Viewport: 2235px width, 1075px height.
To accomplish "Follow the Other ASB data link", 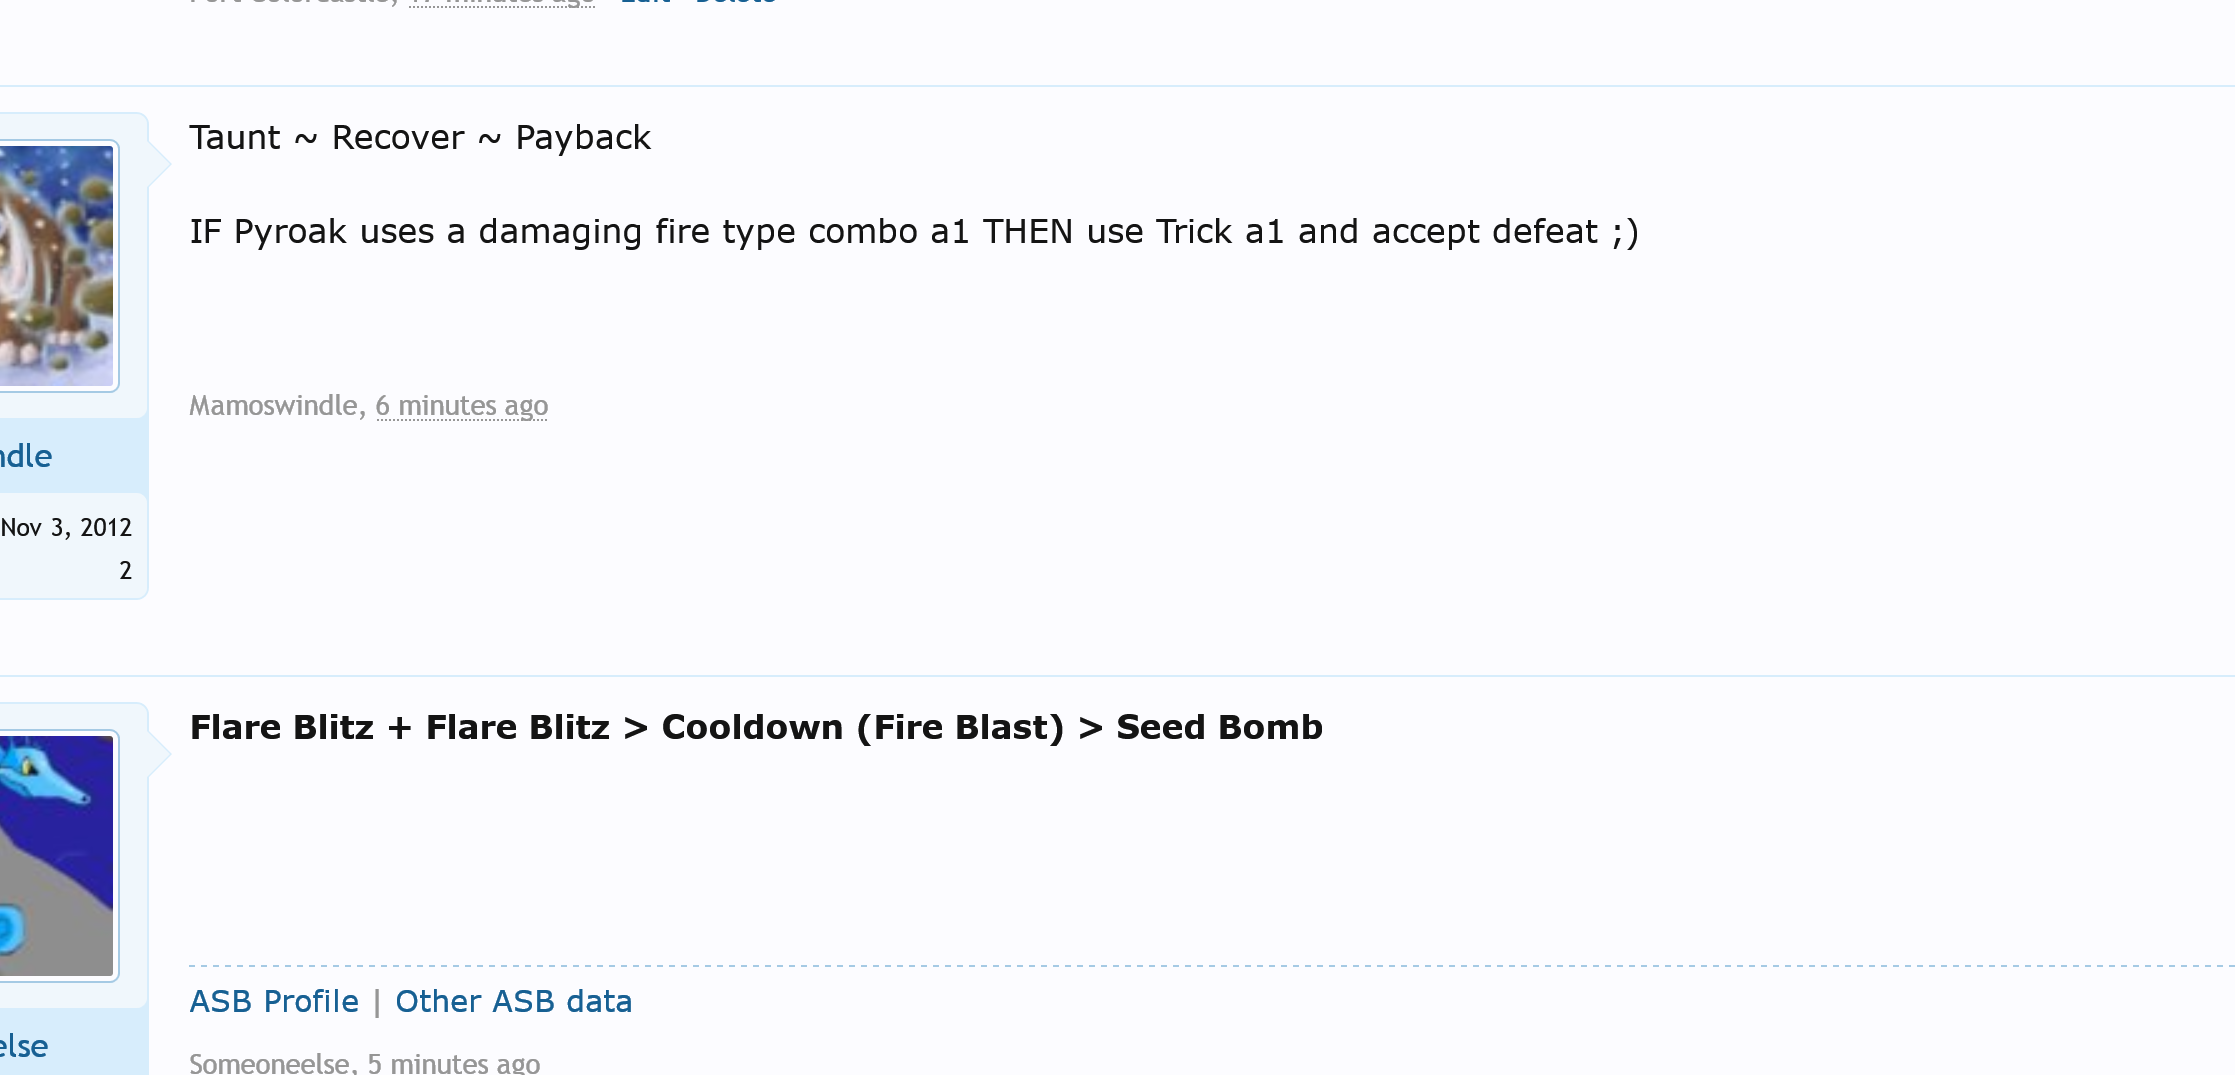I will 513,1001.
